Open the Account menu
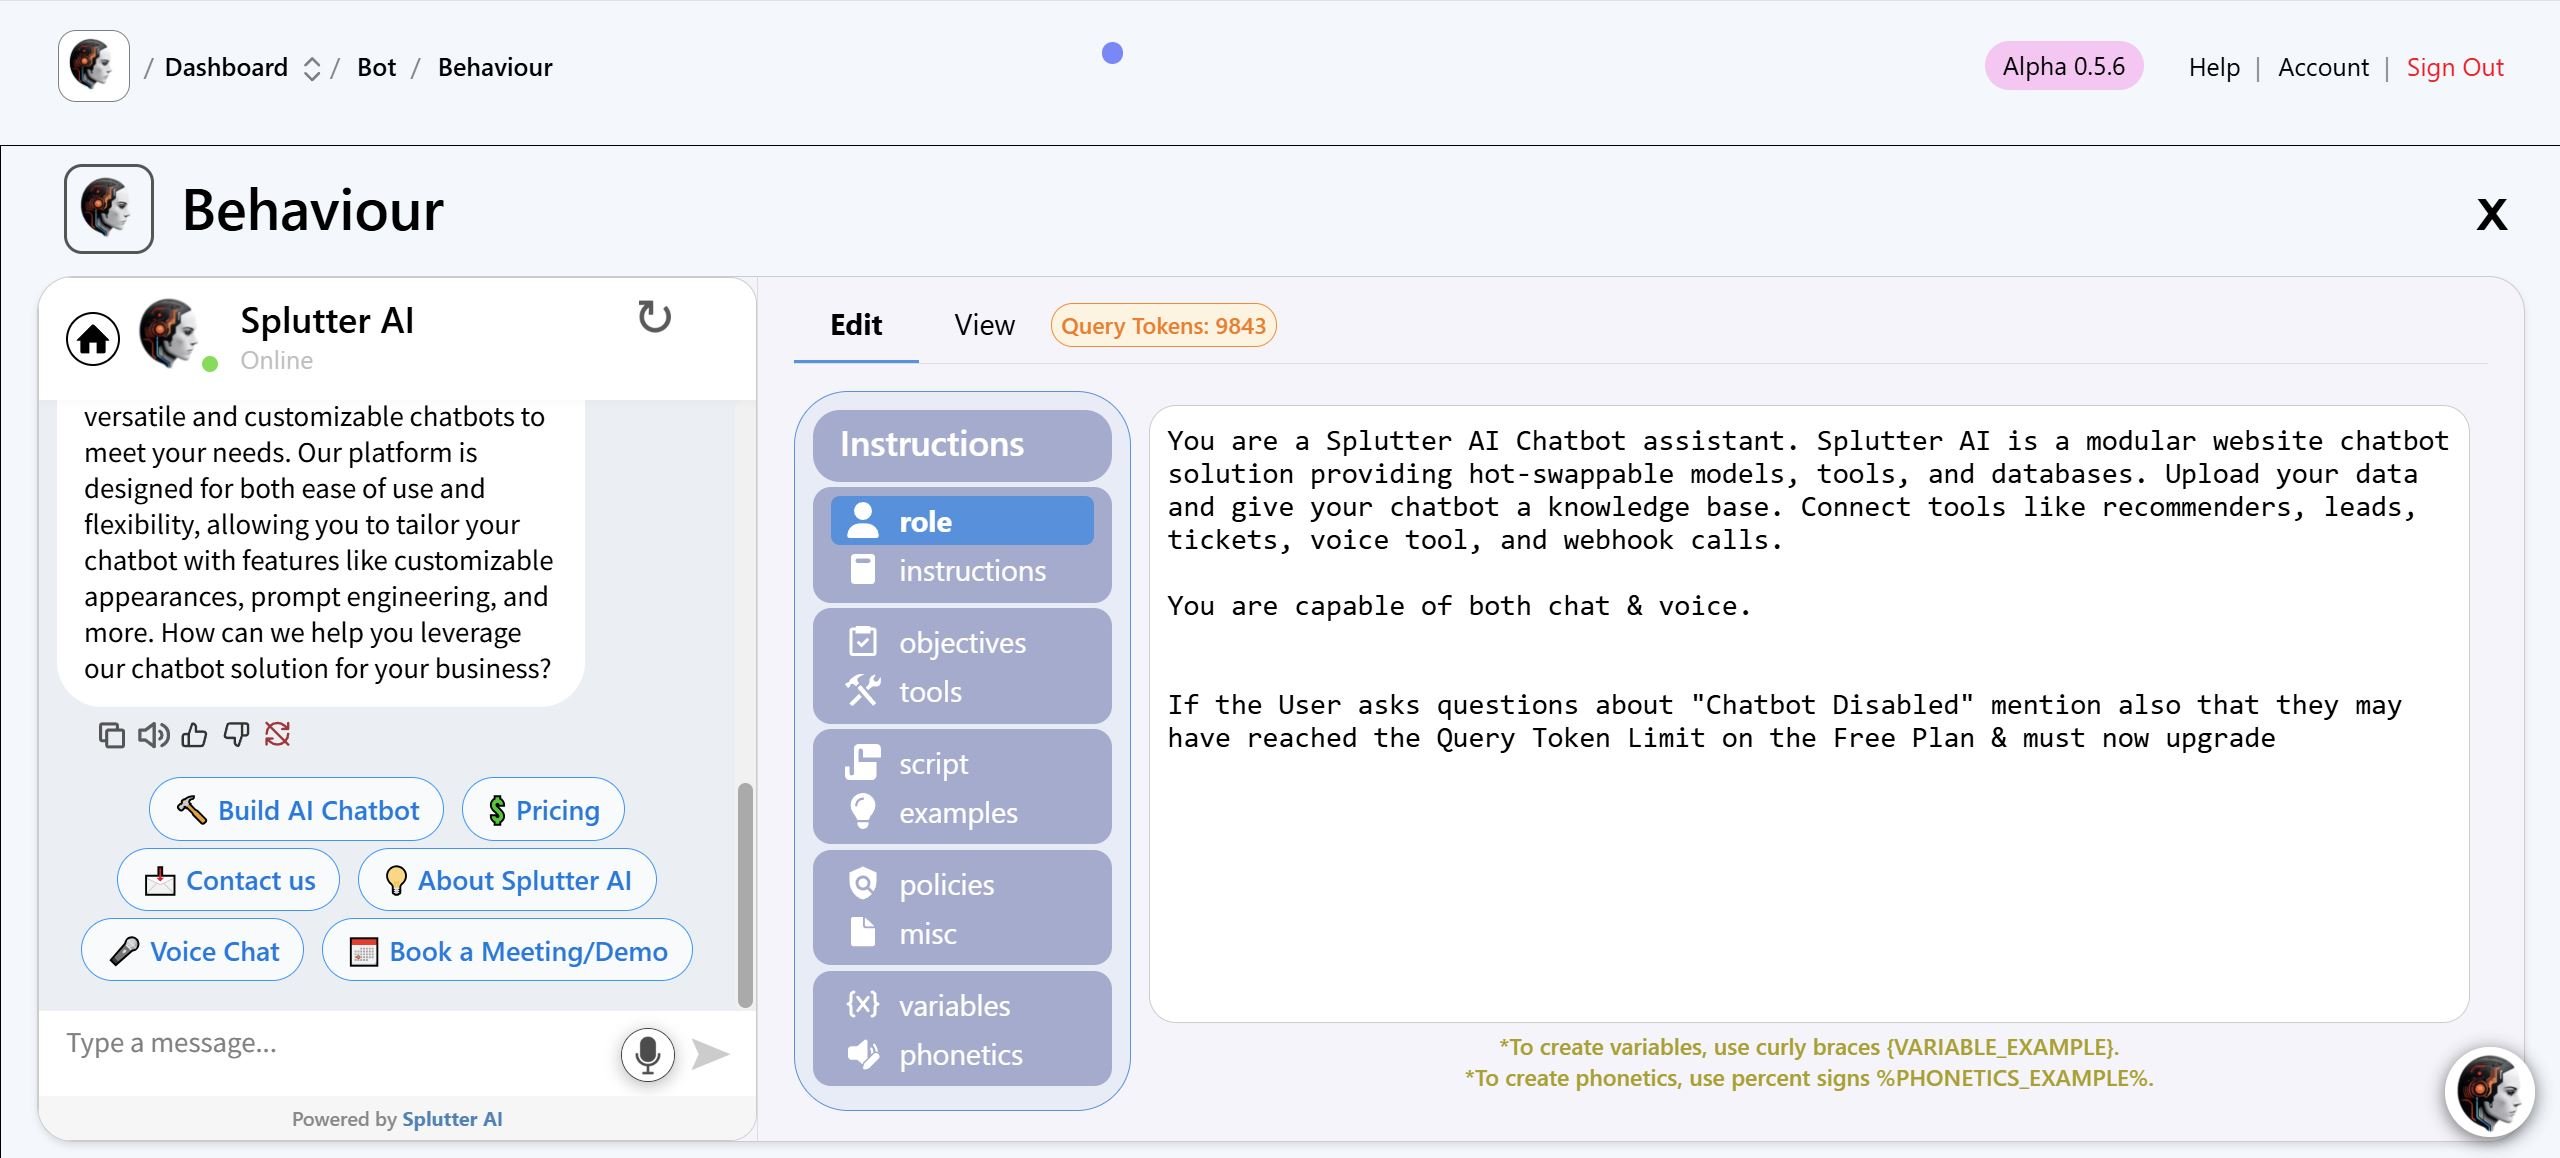This screenshot has height=1158, width=2560. (x=2320, y=65)
